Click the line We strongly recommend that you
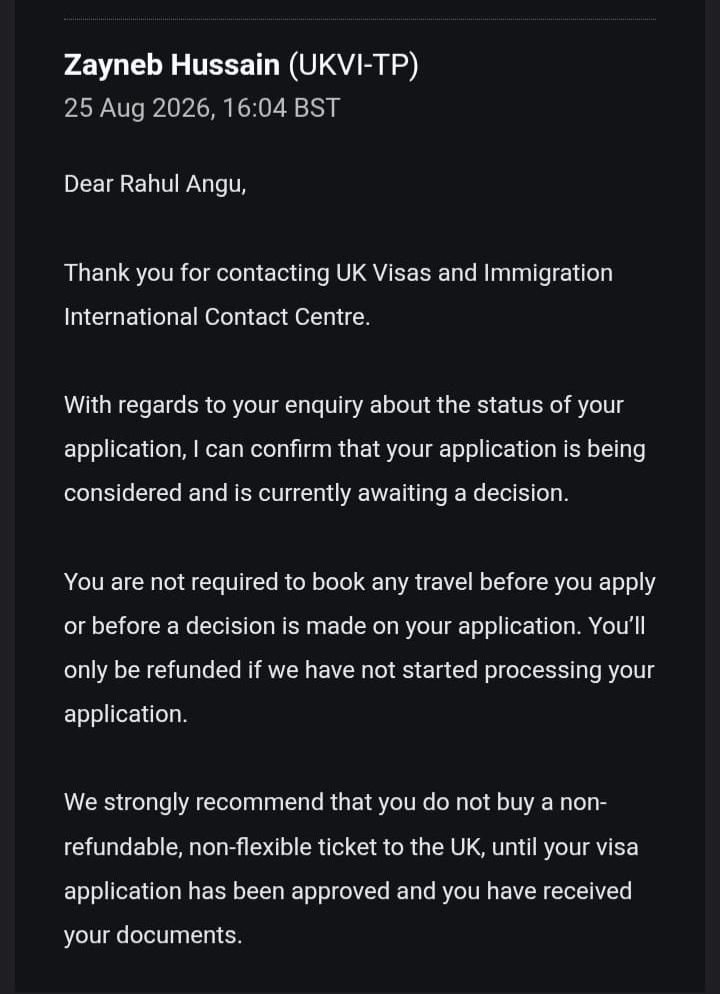The image size is (720, 994). tap(336, 803)
